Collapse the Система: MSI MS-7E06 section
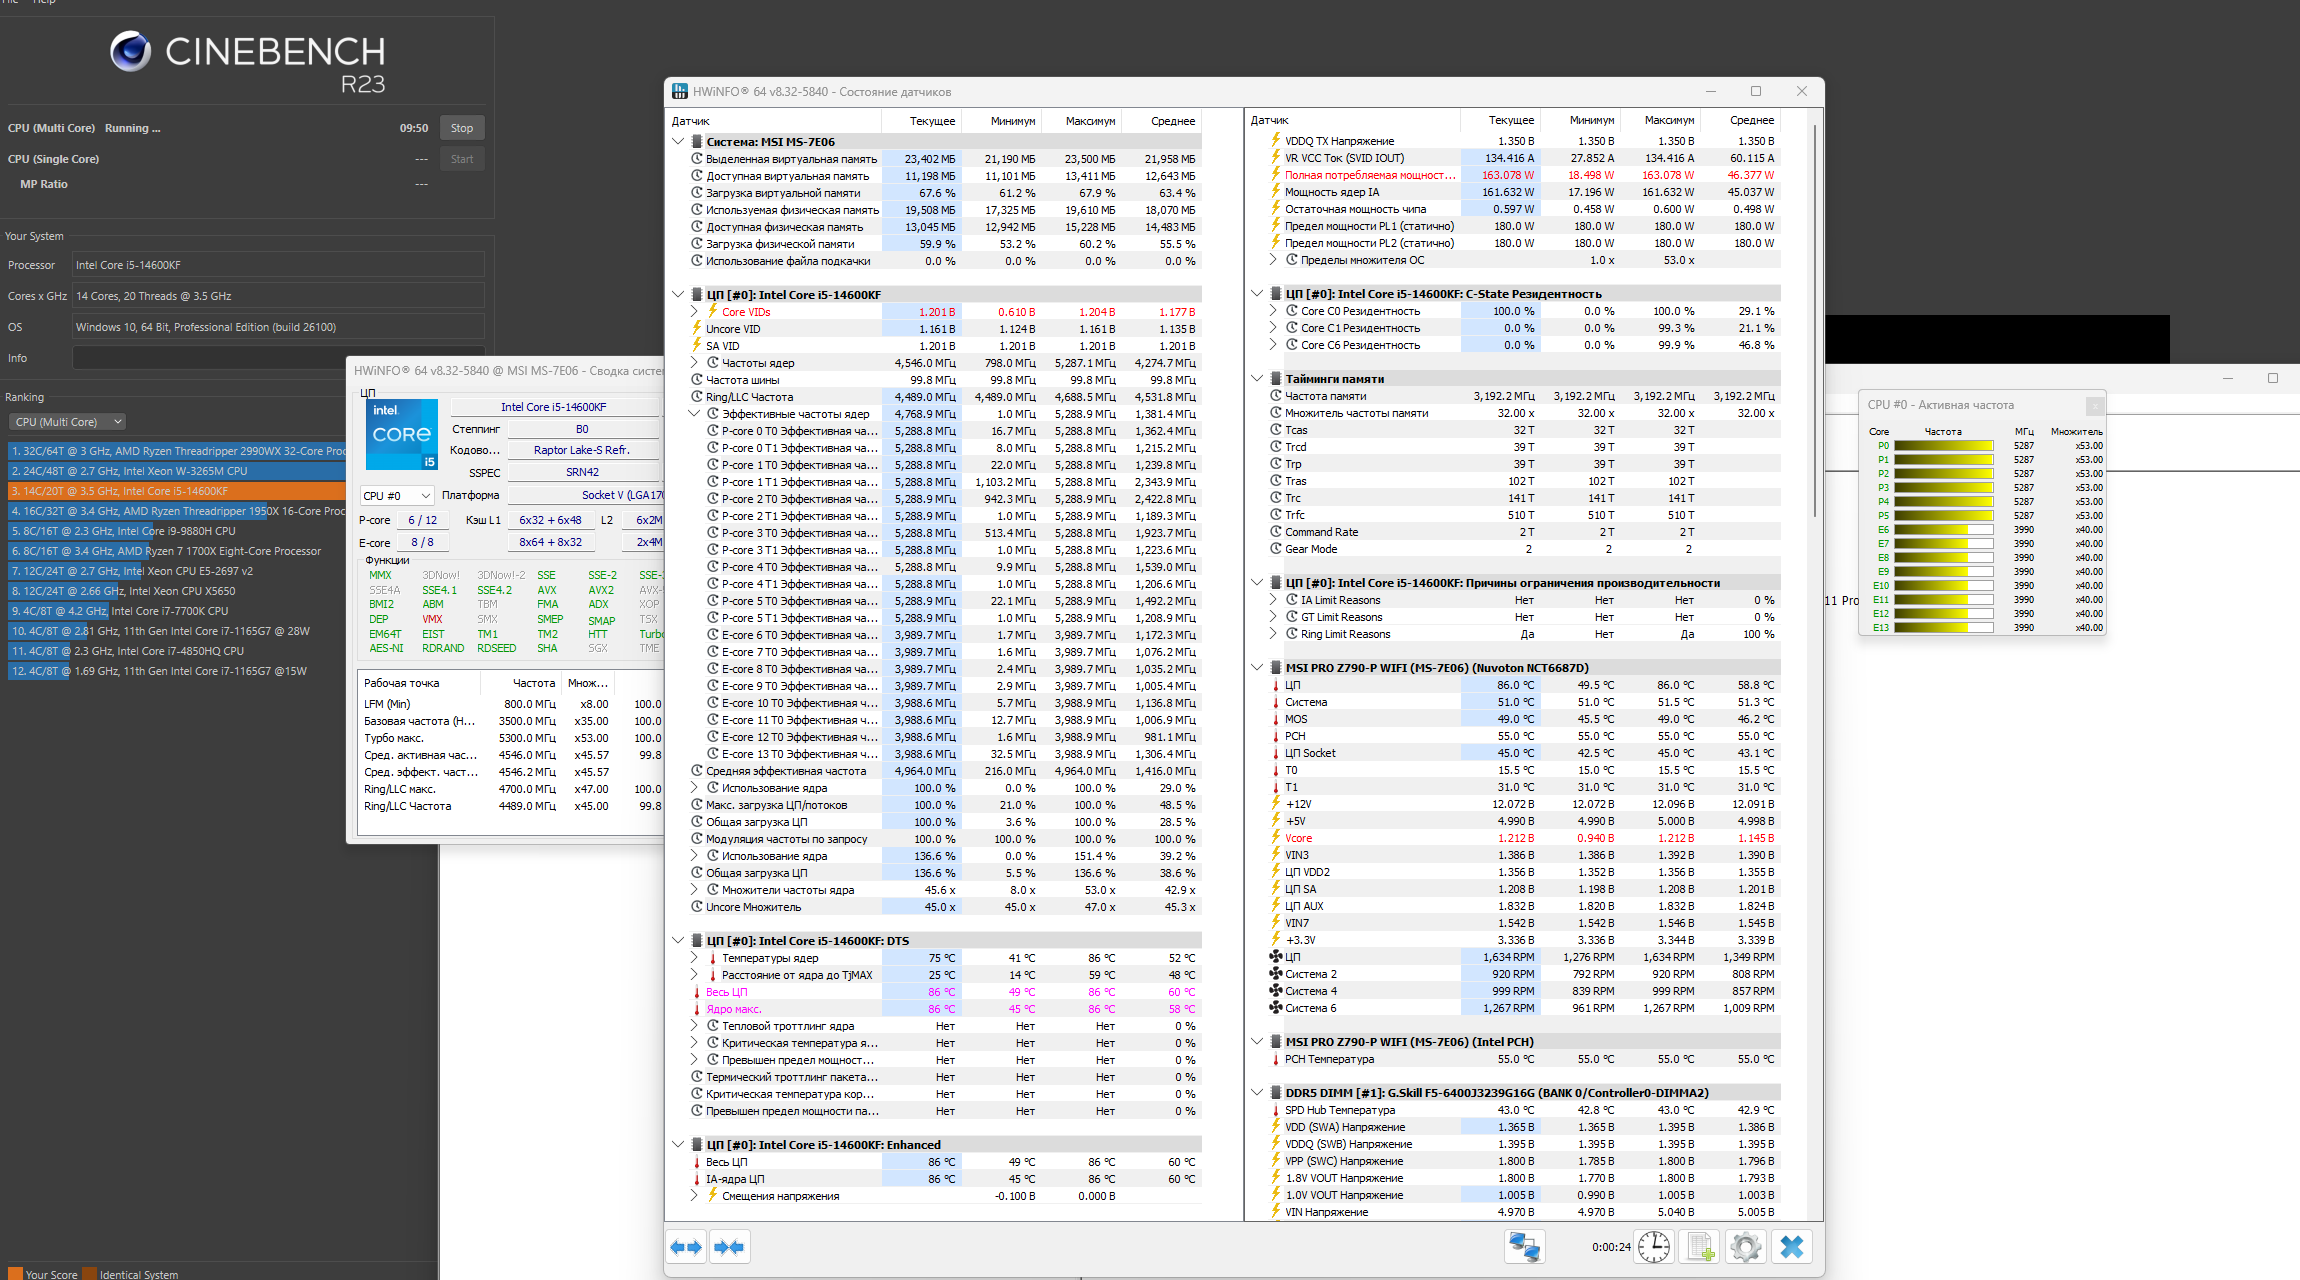Image resolution: width=2300 pixels, height=1280 pixels. [678, 142]
